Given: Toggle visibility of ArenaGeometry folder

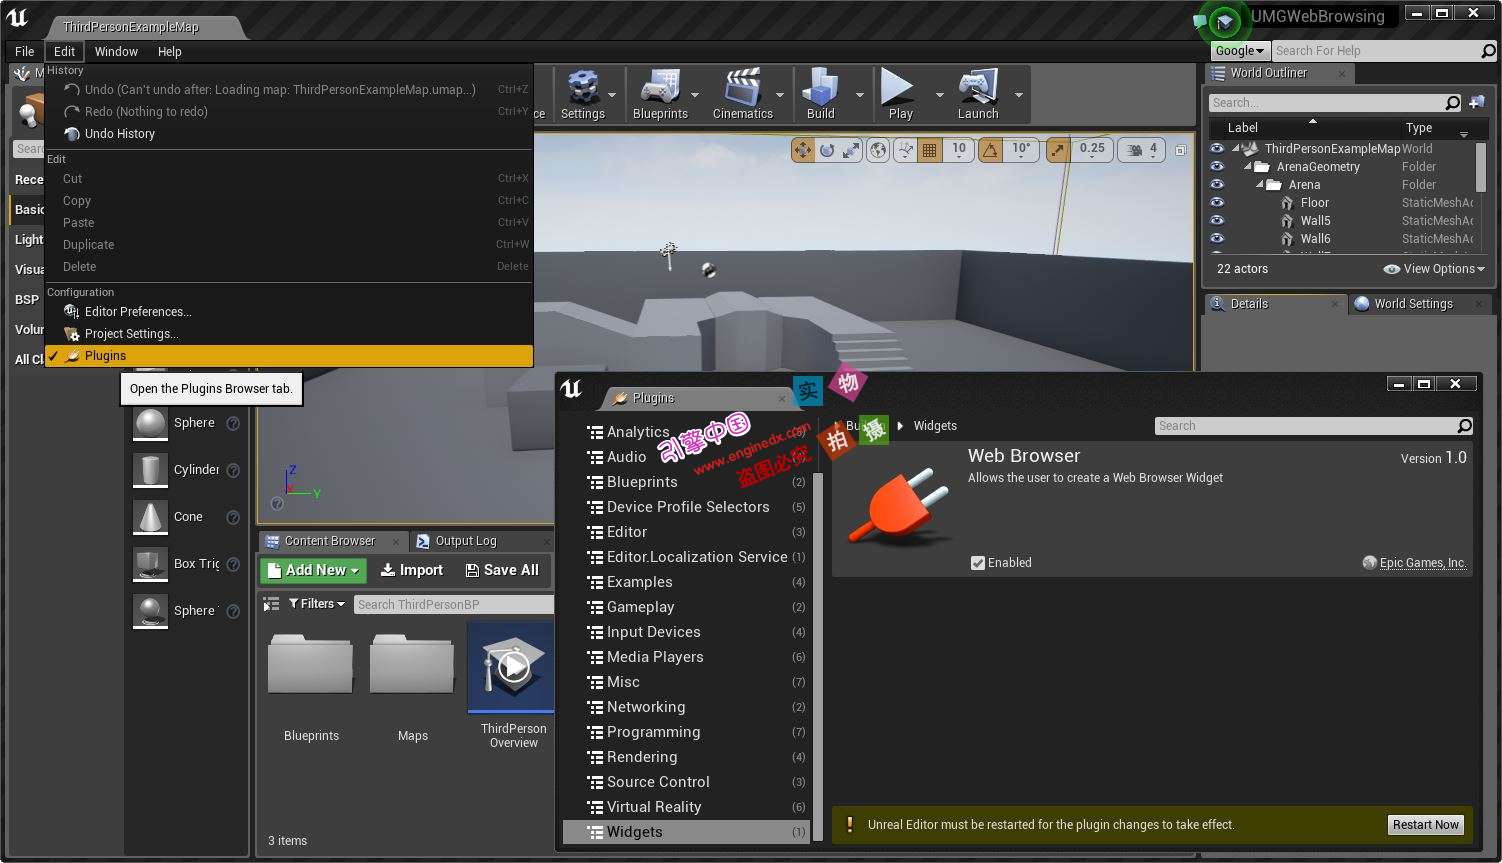Looking at the screenshot, I should (x=1217, y=166).
